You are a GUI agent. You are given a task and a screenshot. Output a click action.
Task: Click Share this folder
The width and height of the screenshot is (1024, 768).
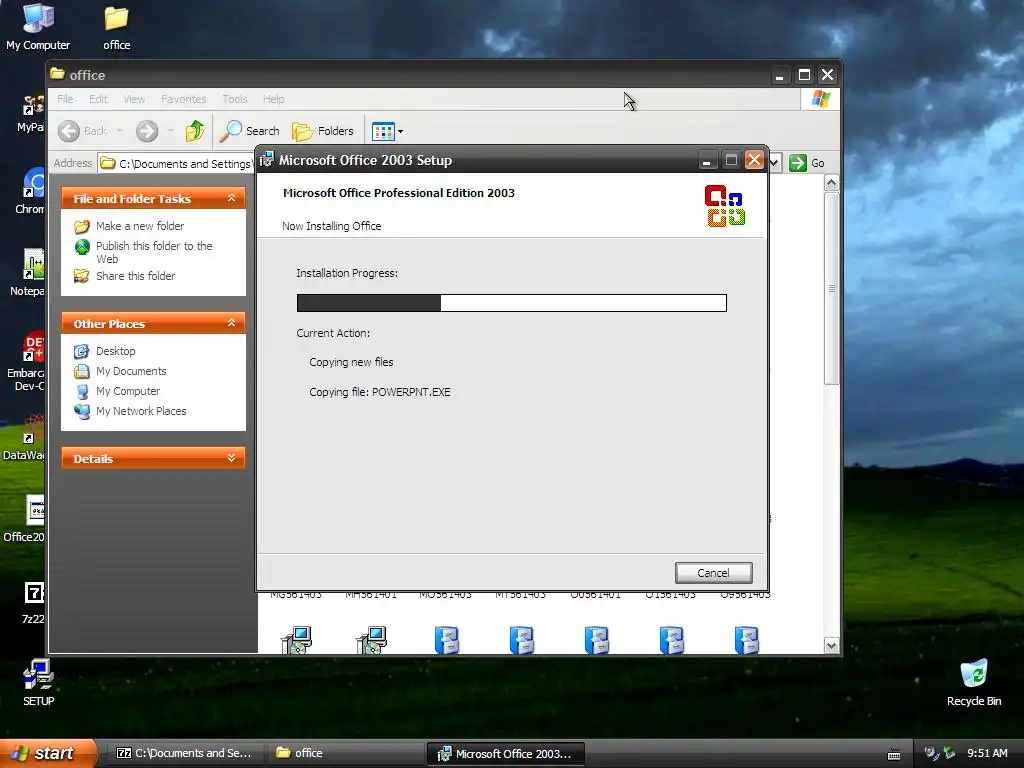135,276
